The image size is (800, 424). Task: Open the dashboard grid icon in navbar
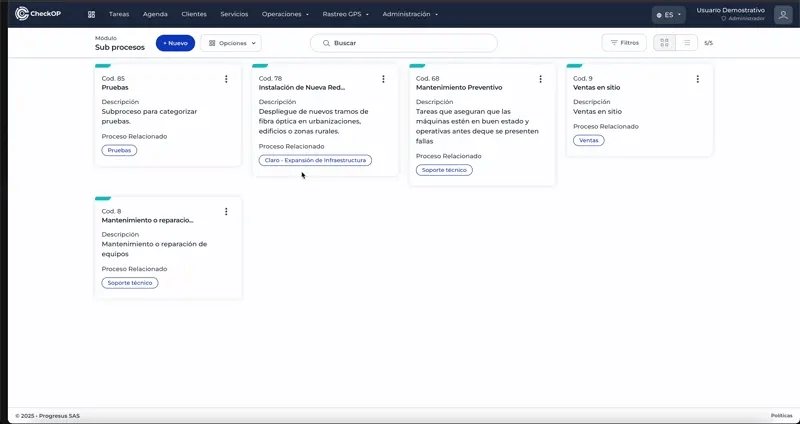[91, 14]
